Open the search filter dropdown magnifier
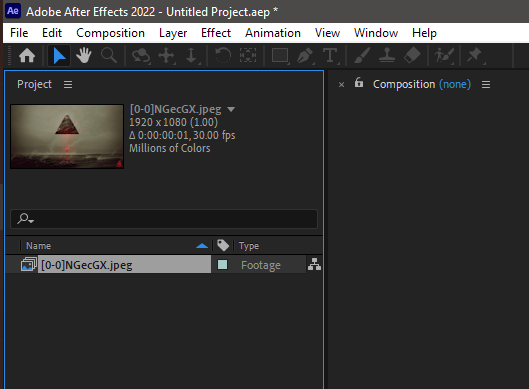 click(26, 219)
